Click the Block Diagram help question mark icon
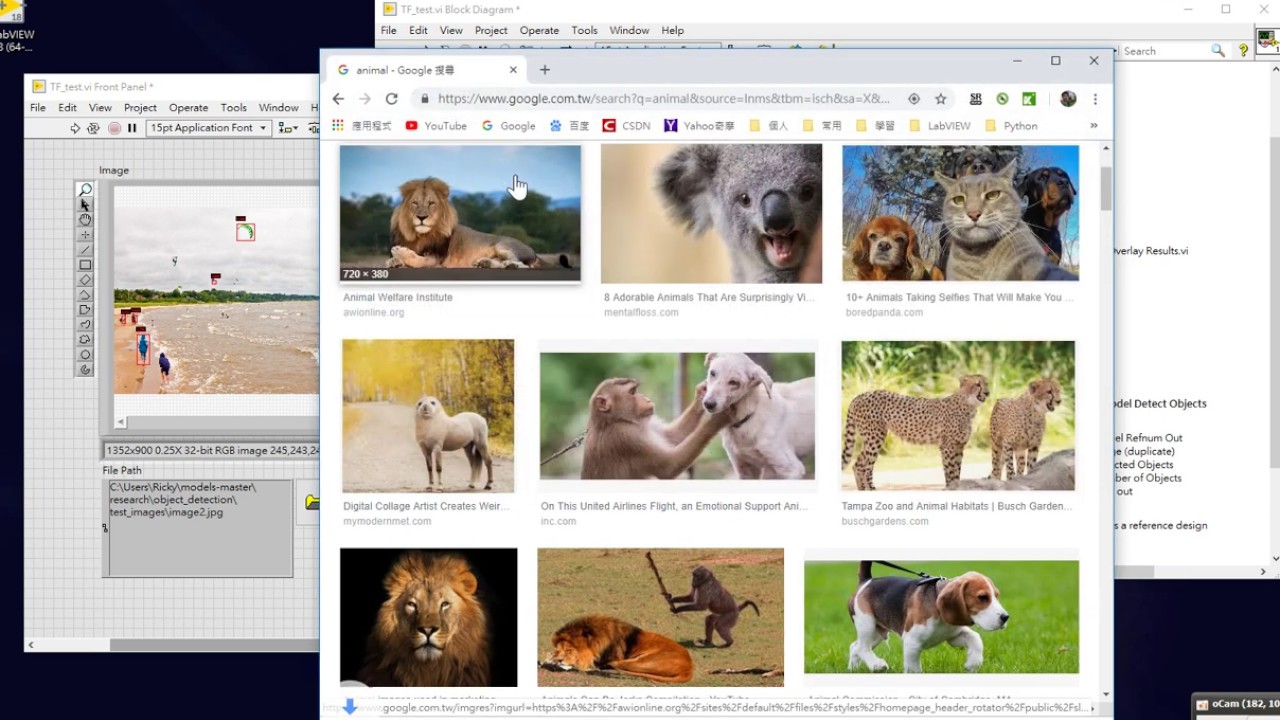1280x720 pixels. click(1244, 50)
